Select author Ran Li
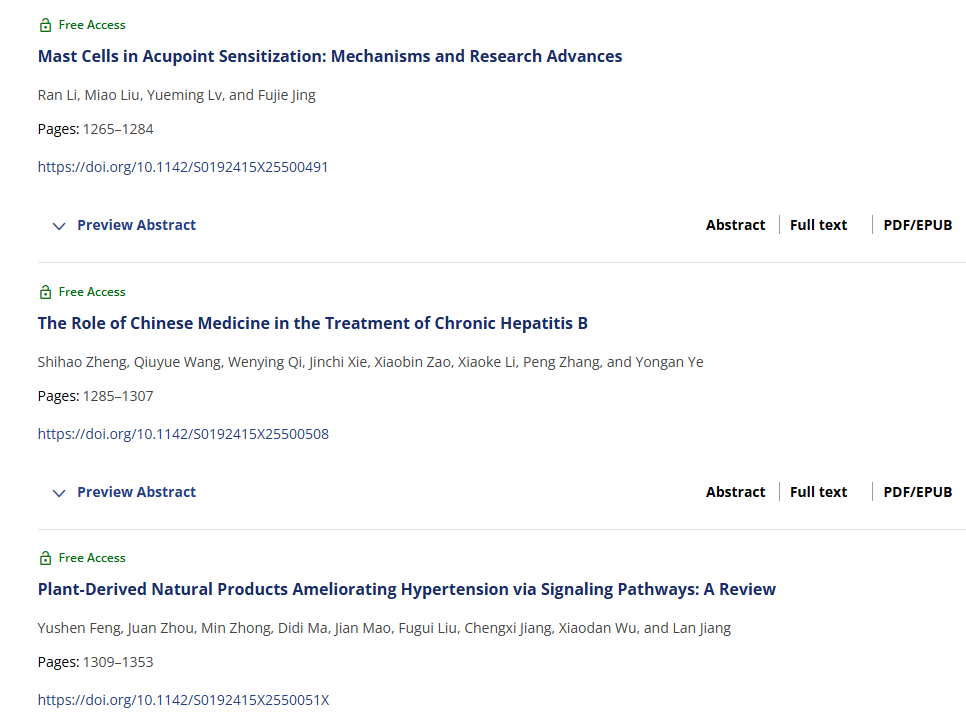 click(x=55, y=94)
